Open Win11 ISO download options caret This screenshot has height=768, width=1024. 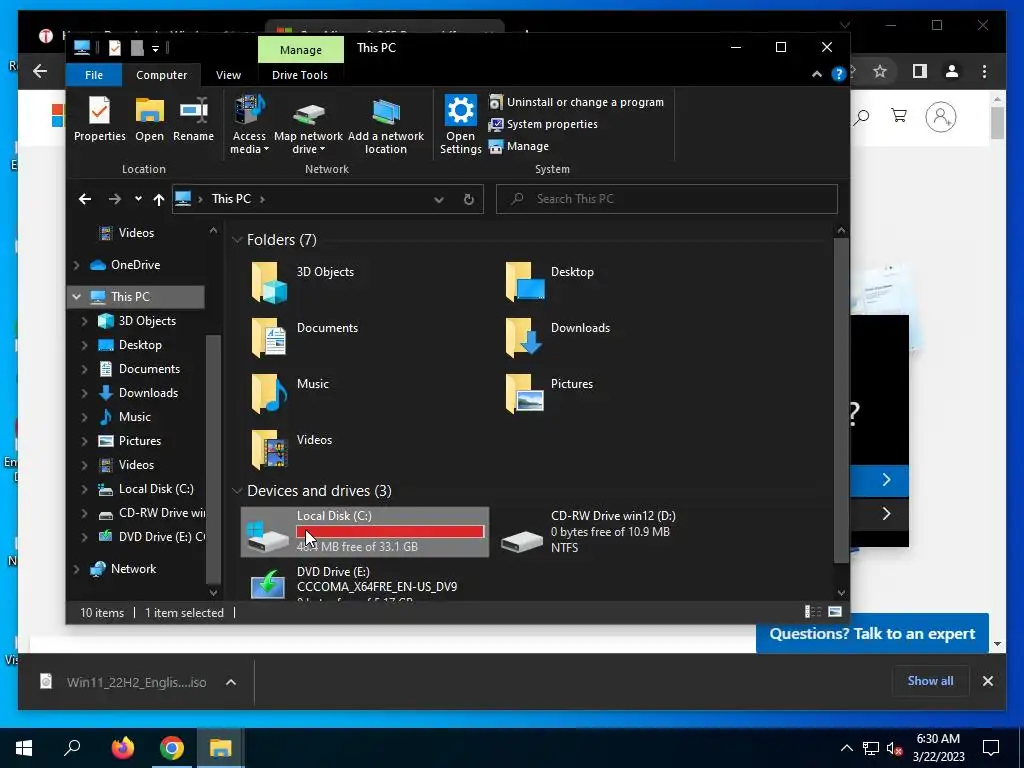231,682
